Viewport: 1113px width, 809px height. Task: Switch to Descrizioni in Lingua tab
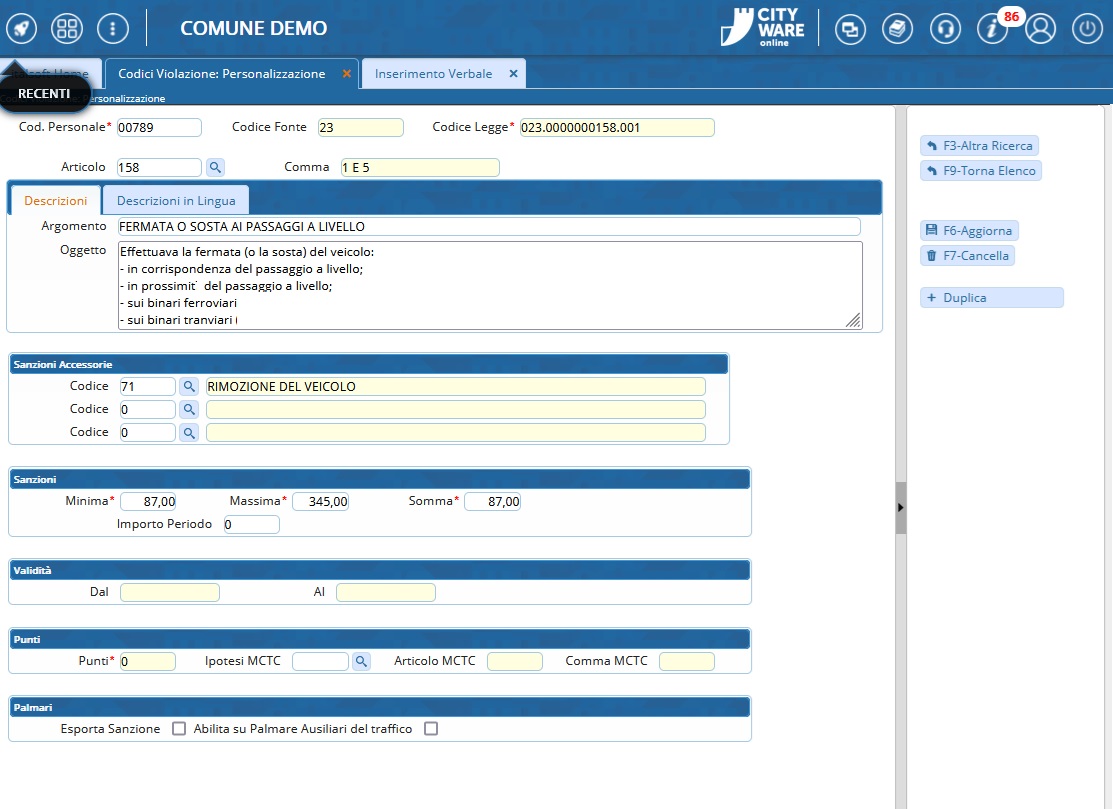coord(176,201)
